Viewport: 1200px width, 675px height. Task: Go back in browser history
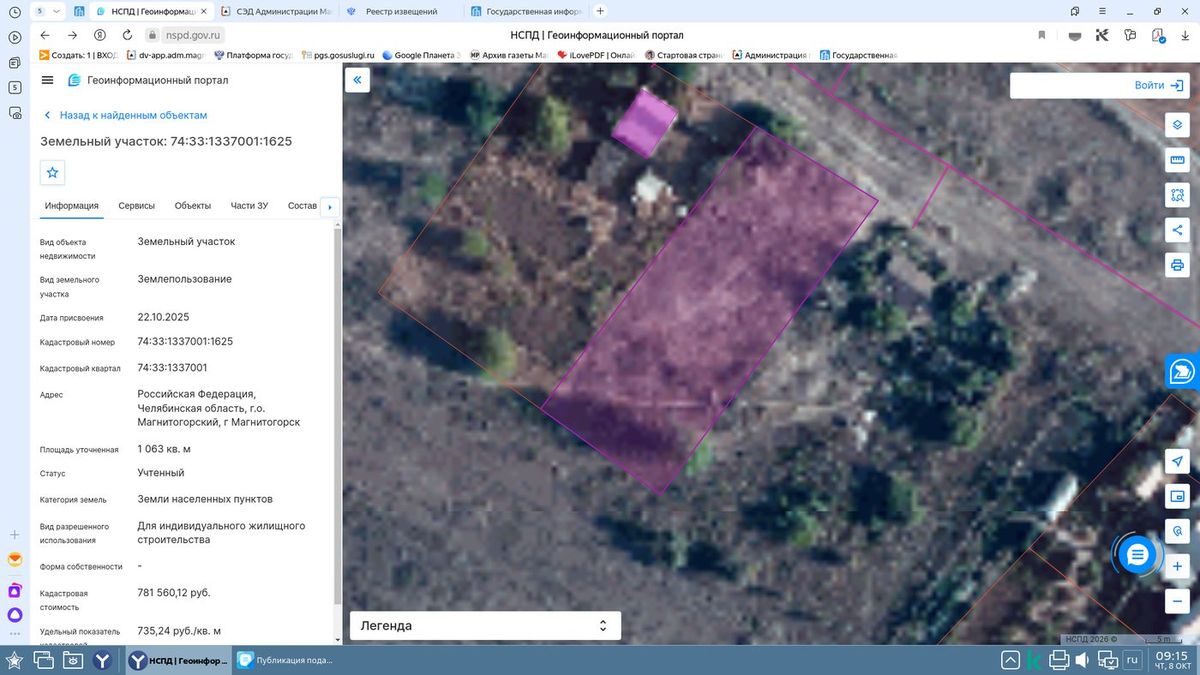(45, 35)
